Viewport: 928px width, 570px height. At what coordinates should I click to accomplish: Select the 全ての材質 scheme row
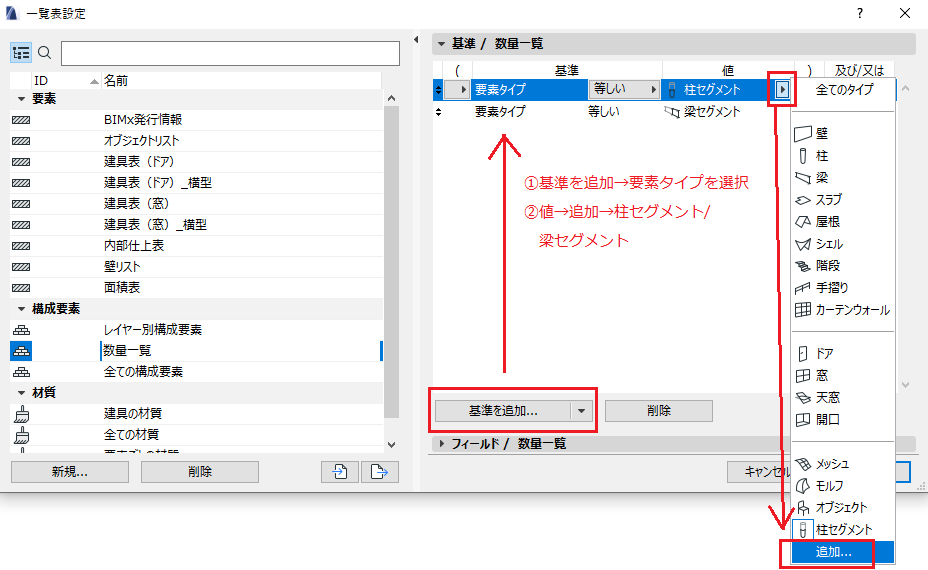point(196,434)
